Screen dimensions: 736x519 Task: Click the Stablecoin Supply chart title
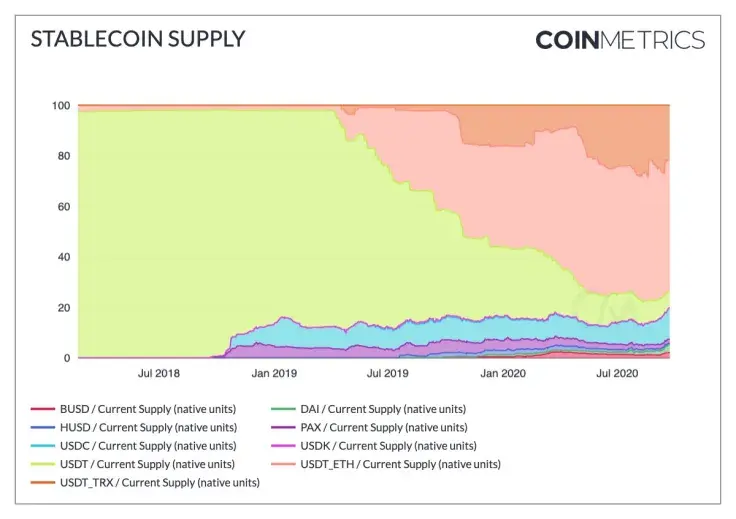[138, 39]
